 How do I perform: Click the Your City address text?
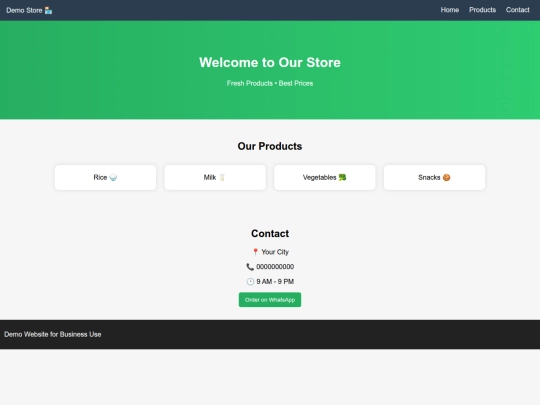pyautogui.click(x=275, y=252)
